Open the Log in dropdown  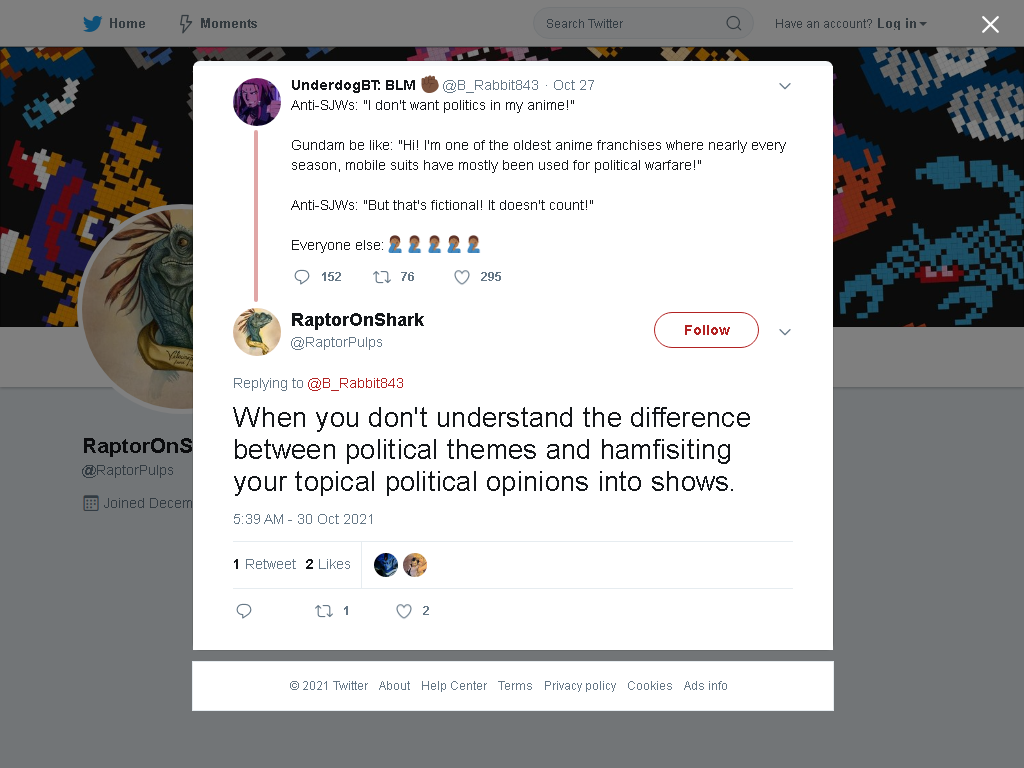tap(902, 24)
